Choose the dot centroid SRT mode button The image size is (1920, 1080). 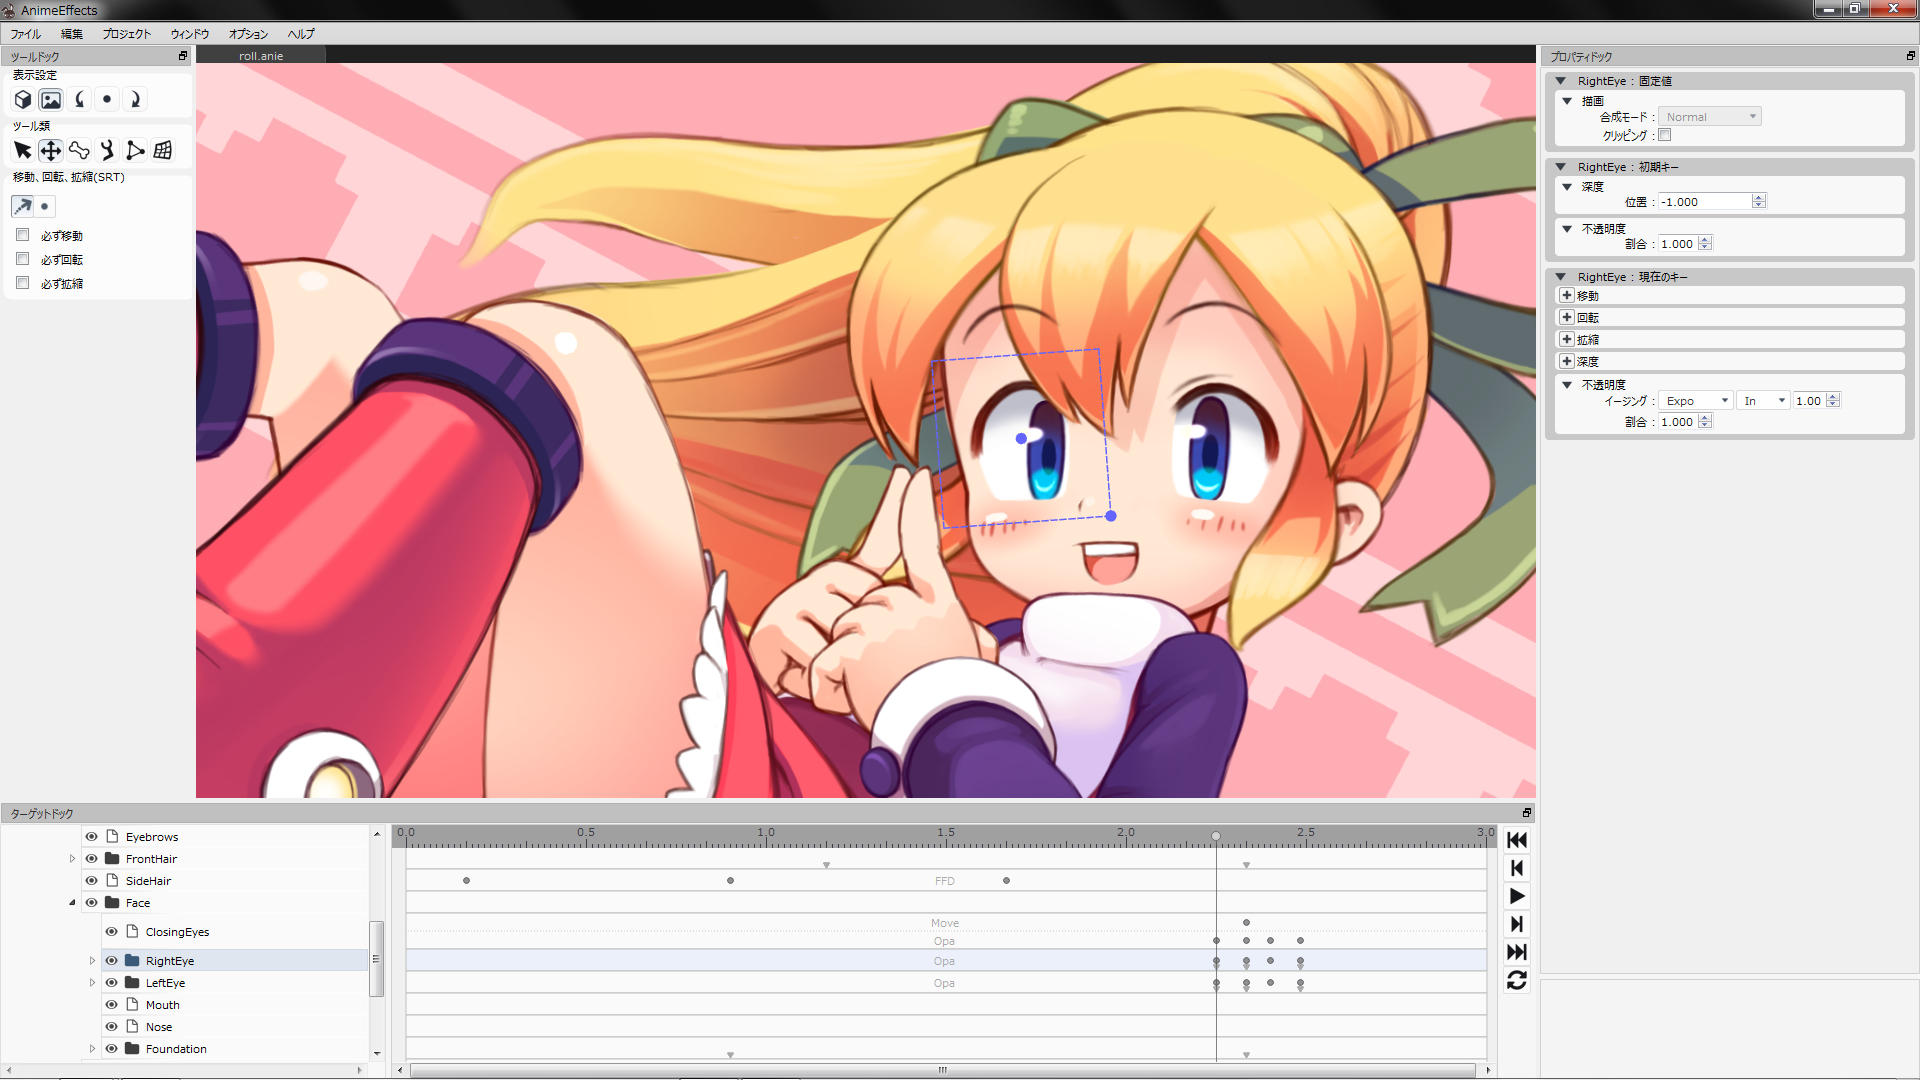pos(44,206)
